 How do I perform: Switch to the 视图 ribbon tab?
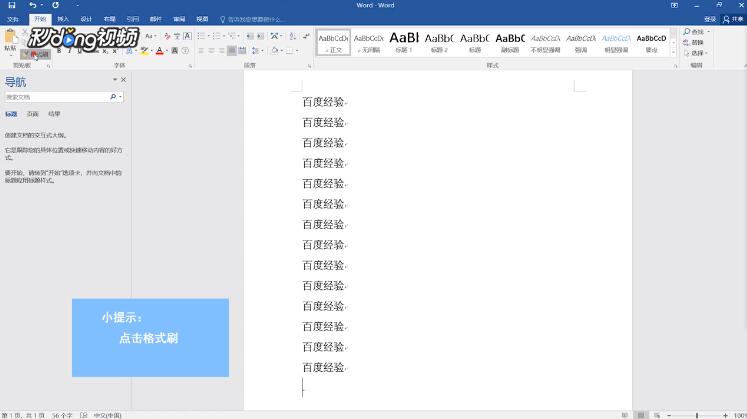click(202, 19)
